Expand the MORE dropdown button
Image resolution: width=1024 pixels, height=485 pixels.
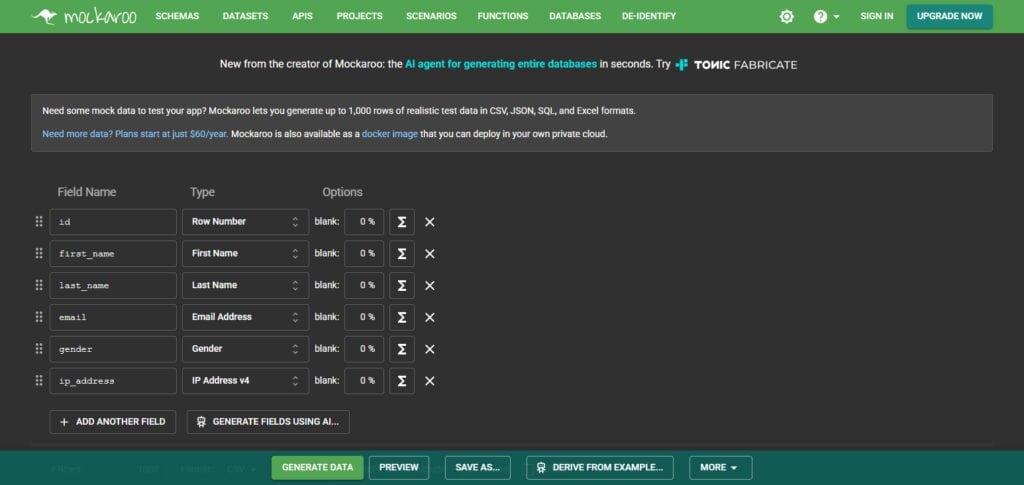pos(720,467)
